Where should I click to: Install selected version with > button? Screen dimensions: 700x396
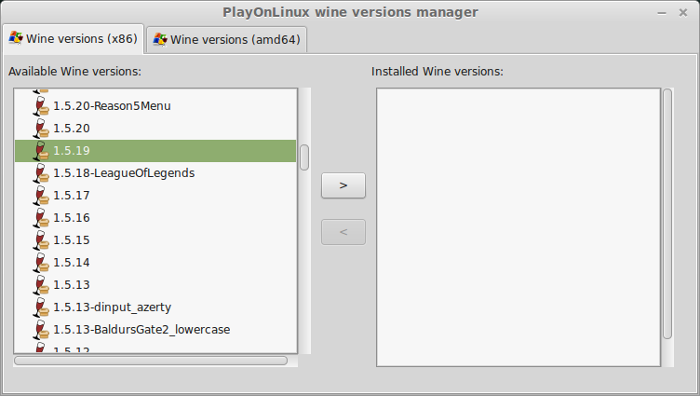click(x=343, y=185)
